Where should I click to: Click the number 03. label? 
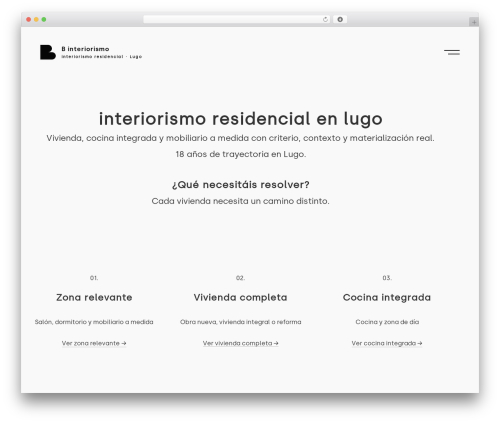[x=387, y=278]
